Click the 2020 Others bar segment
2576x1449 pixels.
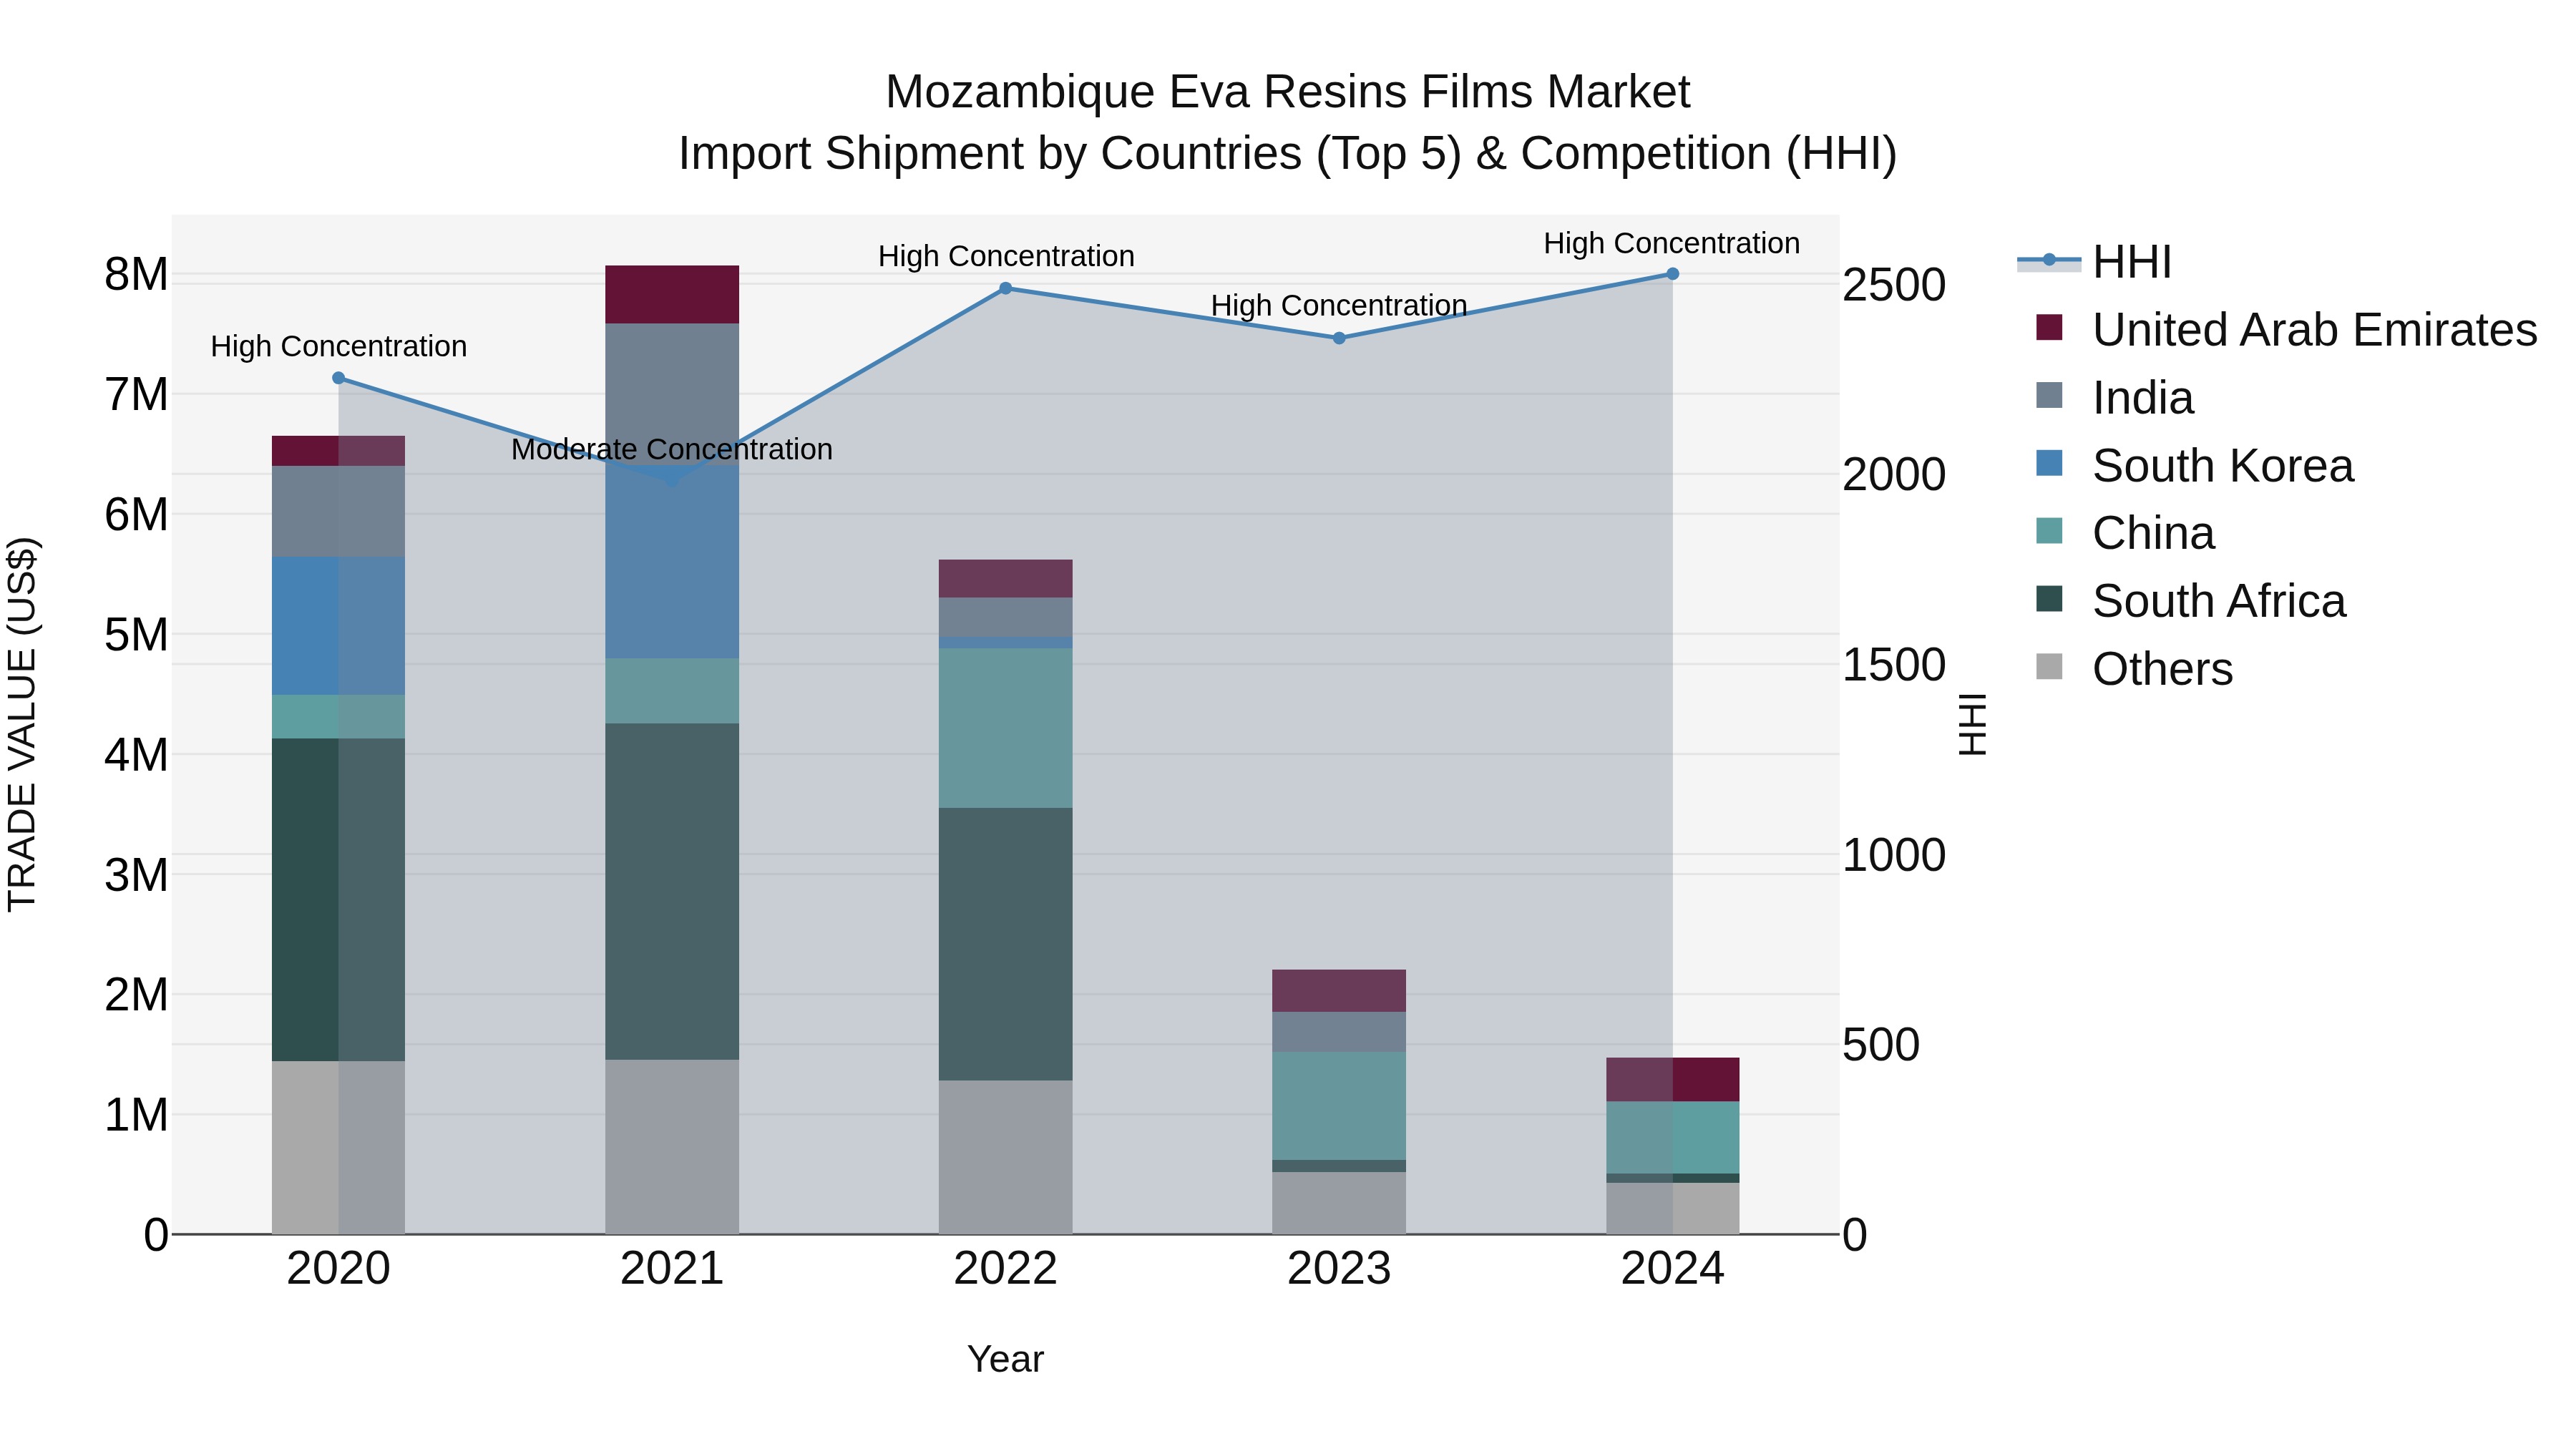click(x=338, y=1148)
